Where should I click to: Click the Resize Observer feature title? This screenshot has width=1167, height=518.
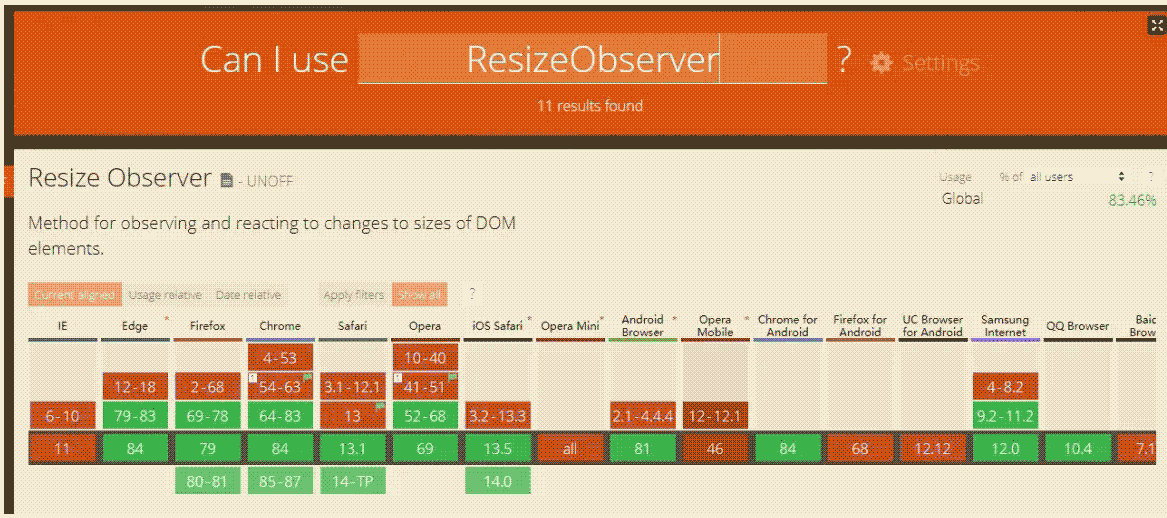(120, 178)
